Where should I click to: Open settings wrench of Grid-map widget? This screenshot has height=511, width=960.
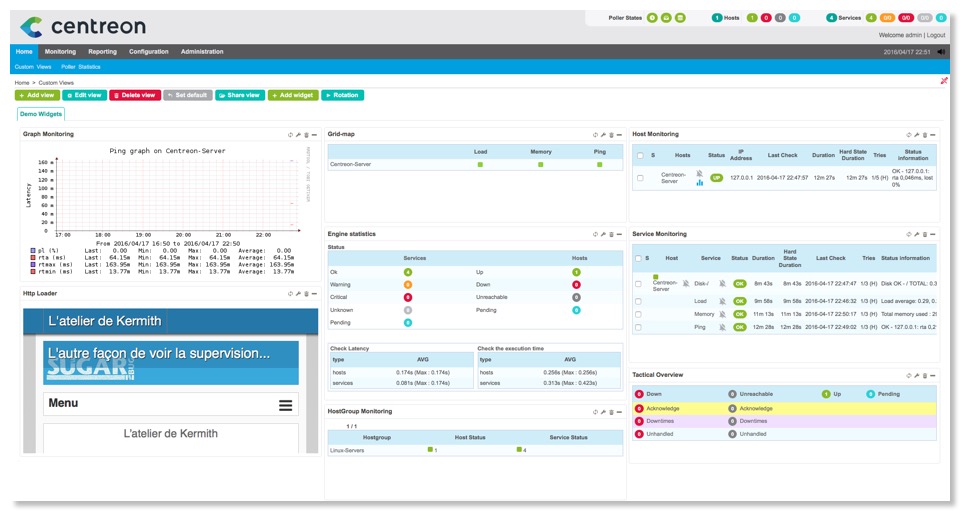(602, 134)
